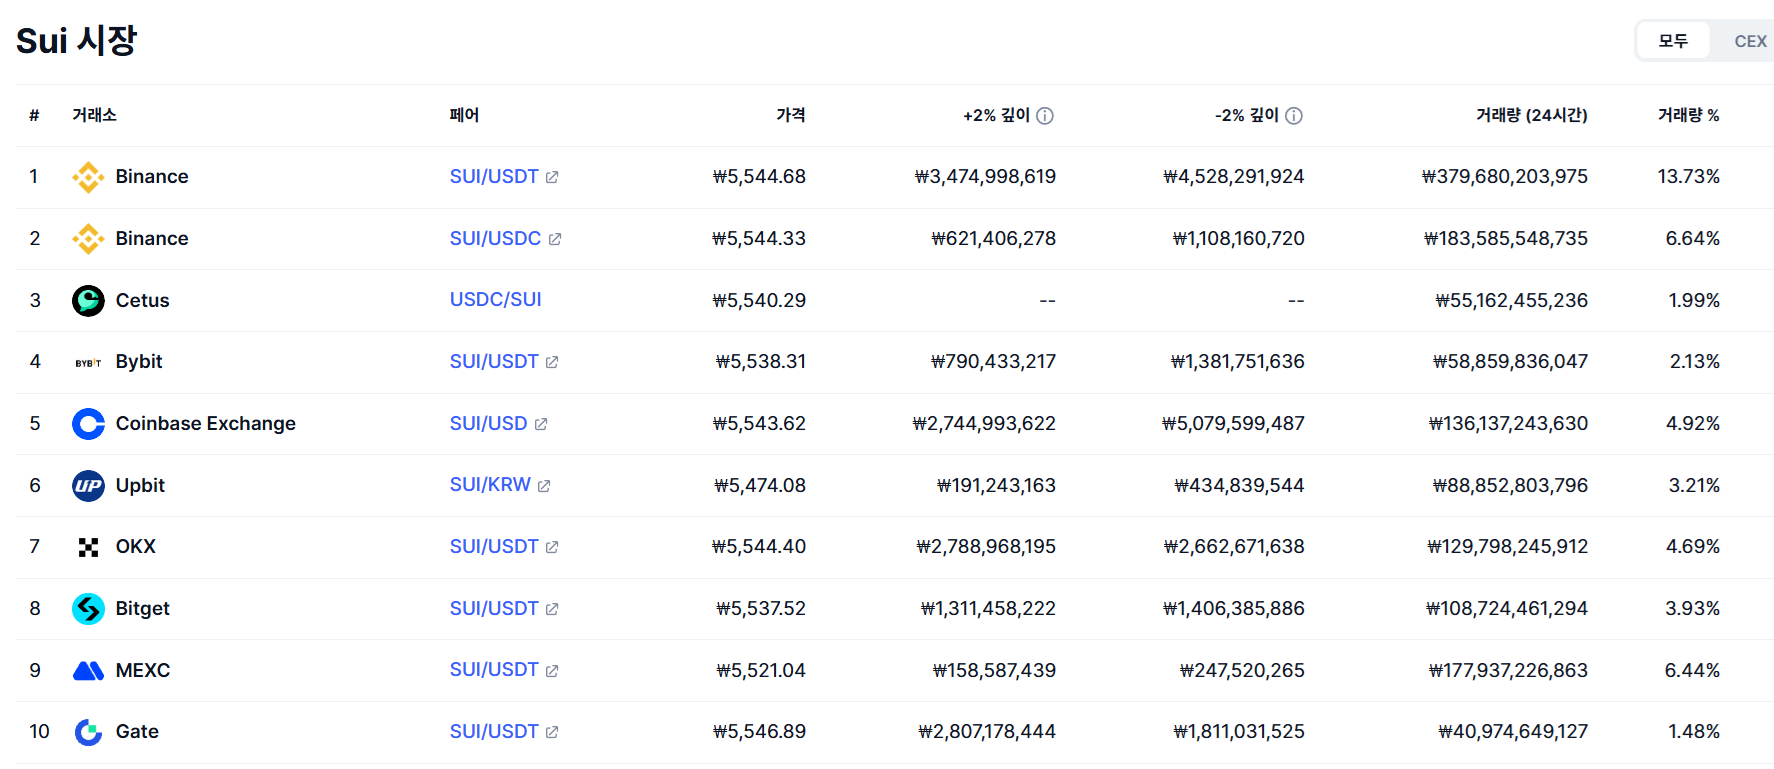Sort by the 거래량 % column header

(1688, 115)
